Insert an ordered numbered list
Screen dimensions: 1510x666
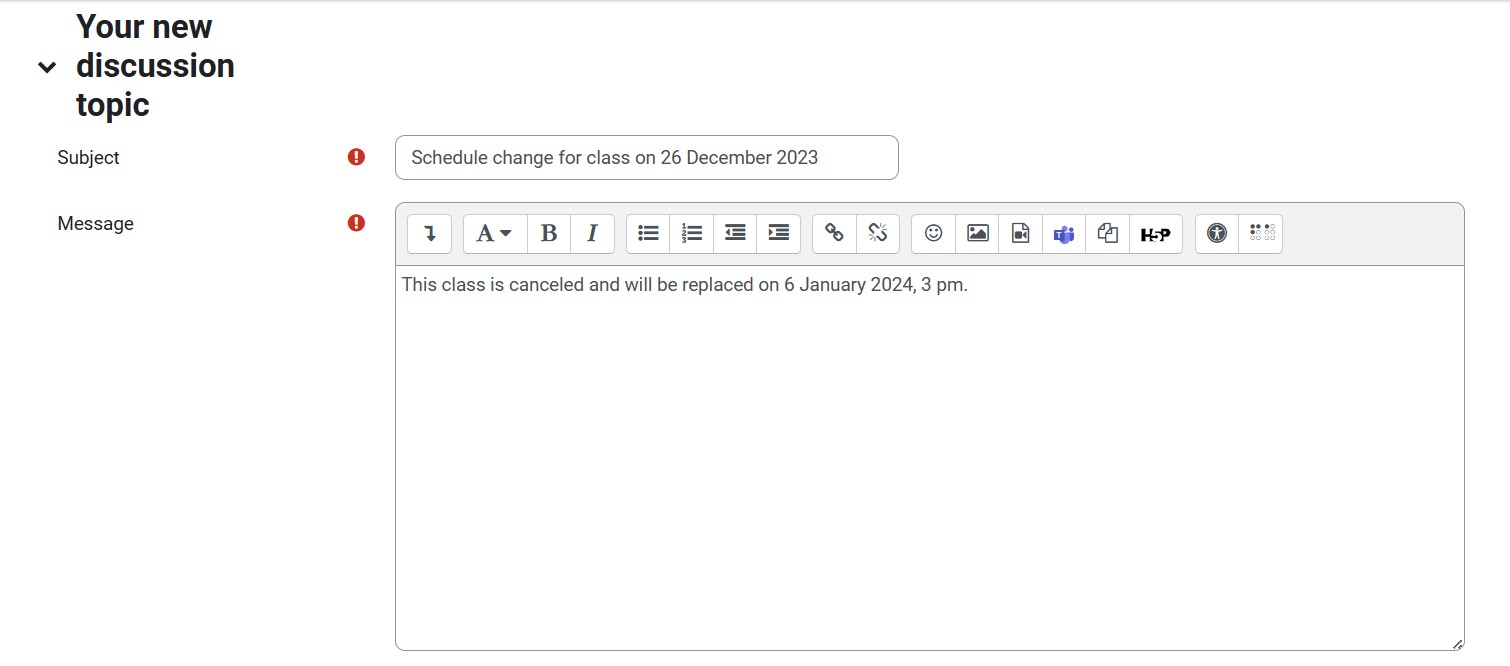click(x=691, y=234)
